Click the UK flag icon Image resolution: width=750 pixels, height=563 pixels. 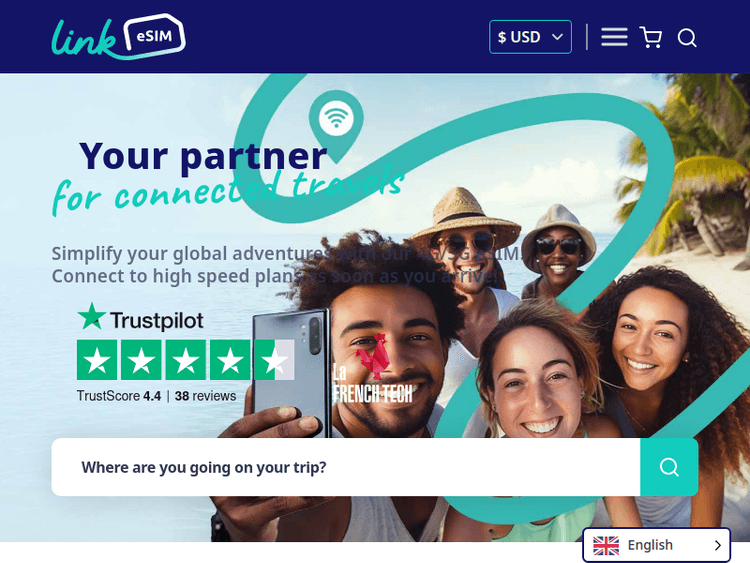606,545
